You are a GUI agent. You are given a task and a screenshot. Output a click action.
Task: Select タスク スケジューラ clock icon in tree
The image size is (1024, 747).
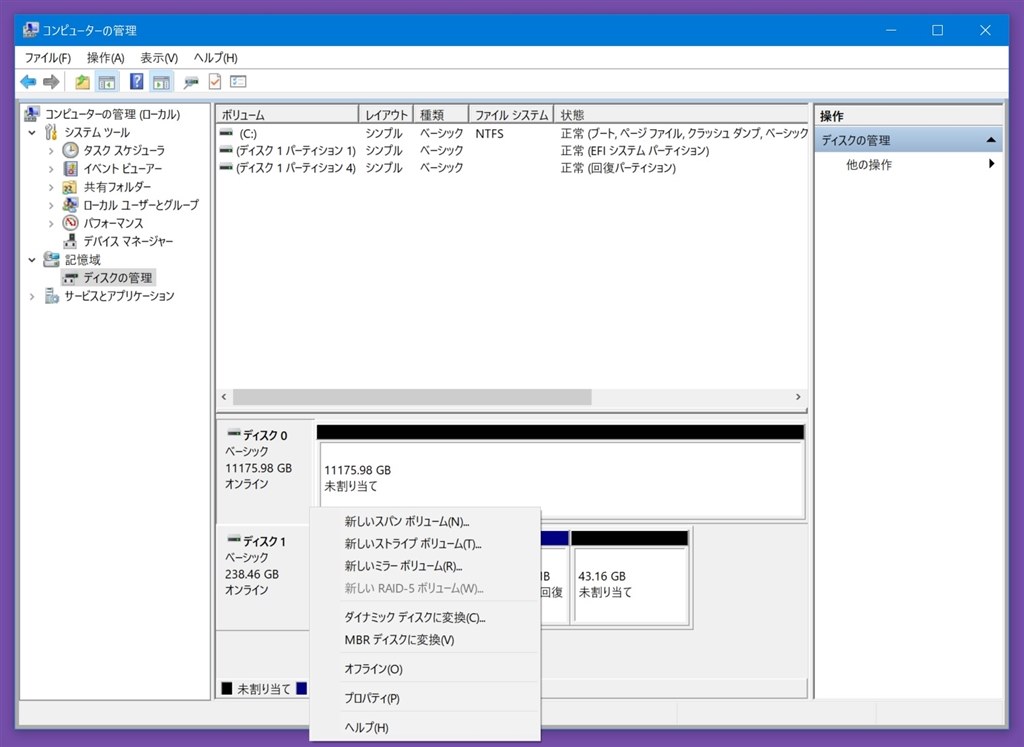tap(71, 150)
